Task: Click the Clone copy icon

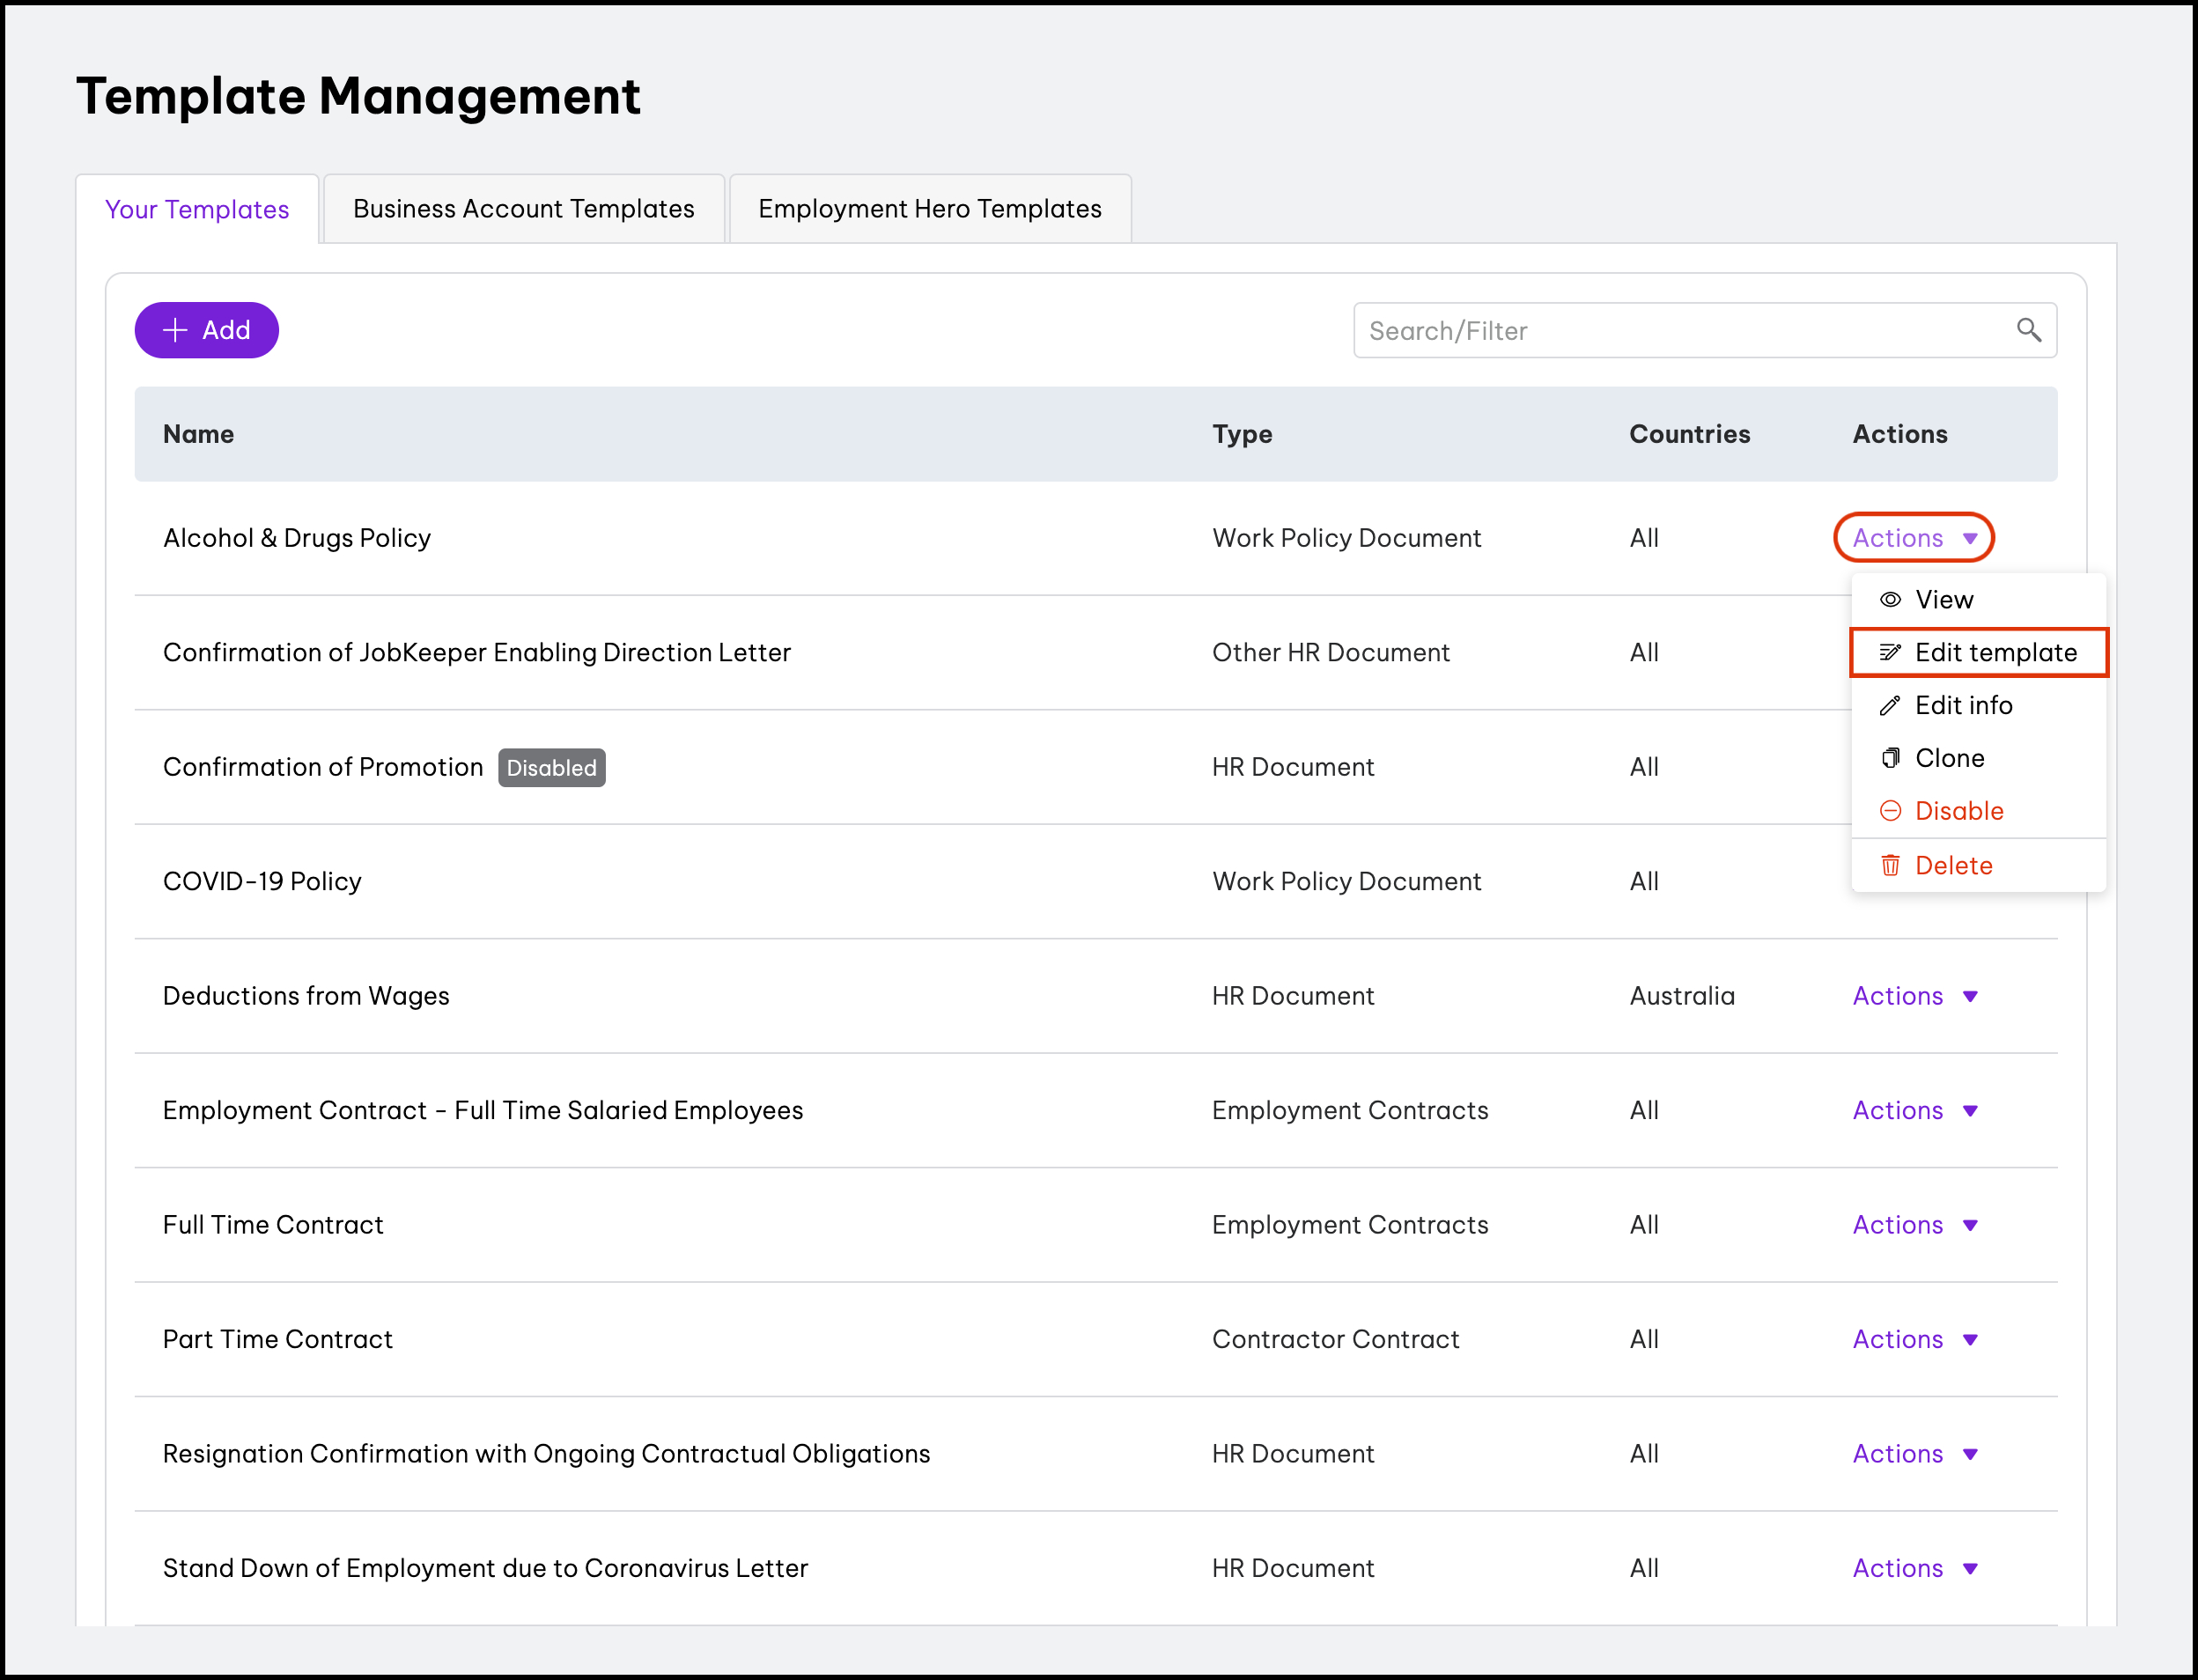Action: tap(1890, 758)
